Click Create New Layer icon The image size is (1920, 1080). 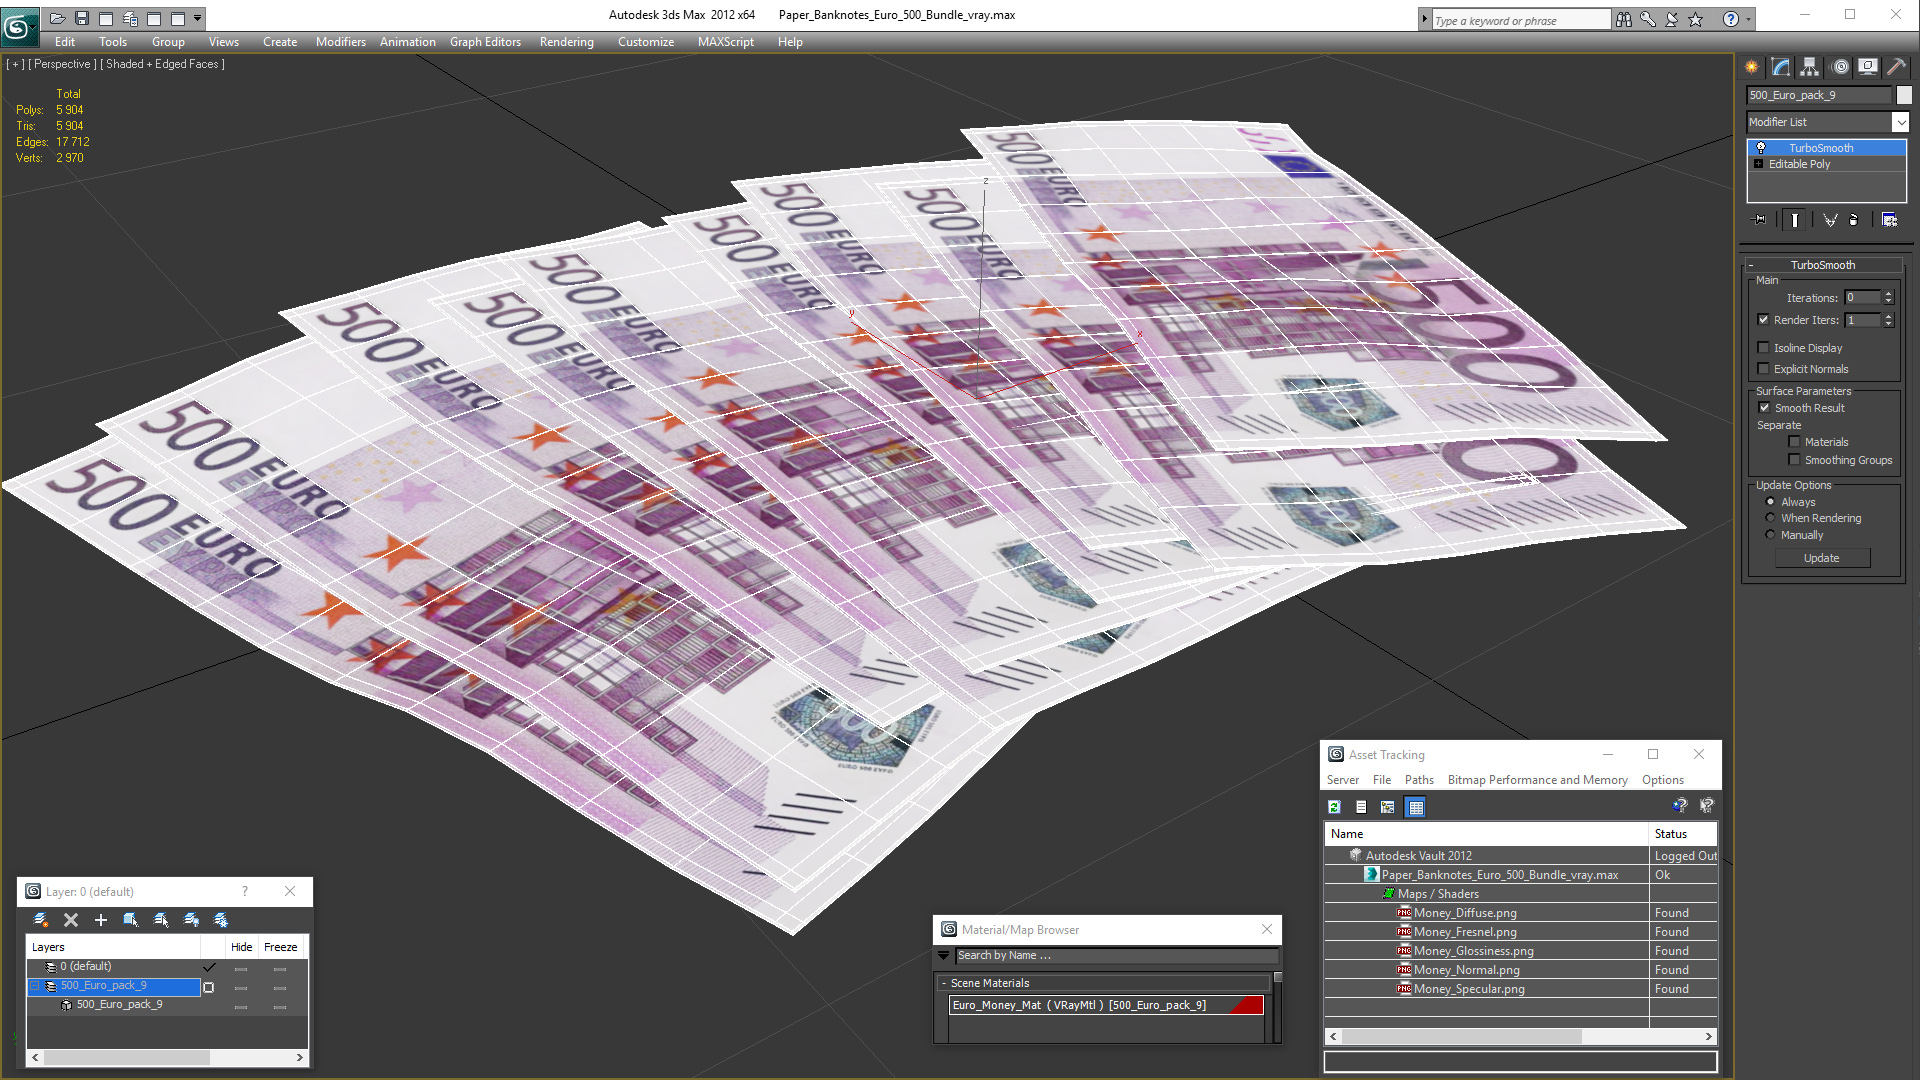[41, 920]
